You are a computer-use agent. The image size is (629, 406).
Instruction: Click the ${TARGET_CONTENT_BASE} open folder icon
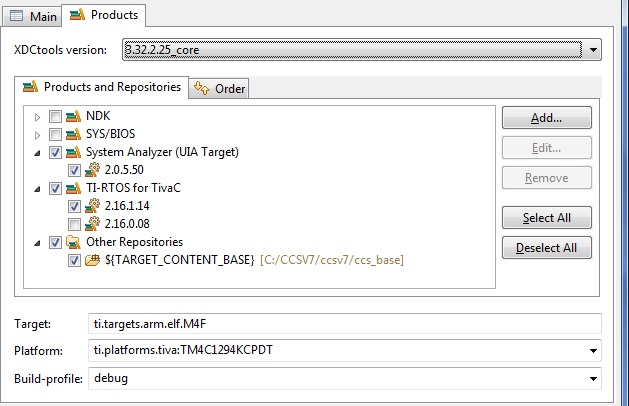coord(92,260)
